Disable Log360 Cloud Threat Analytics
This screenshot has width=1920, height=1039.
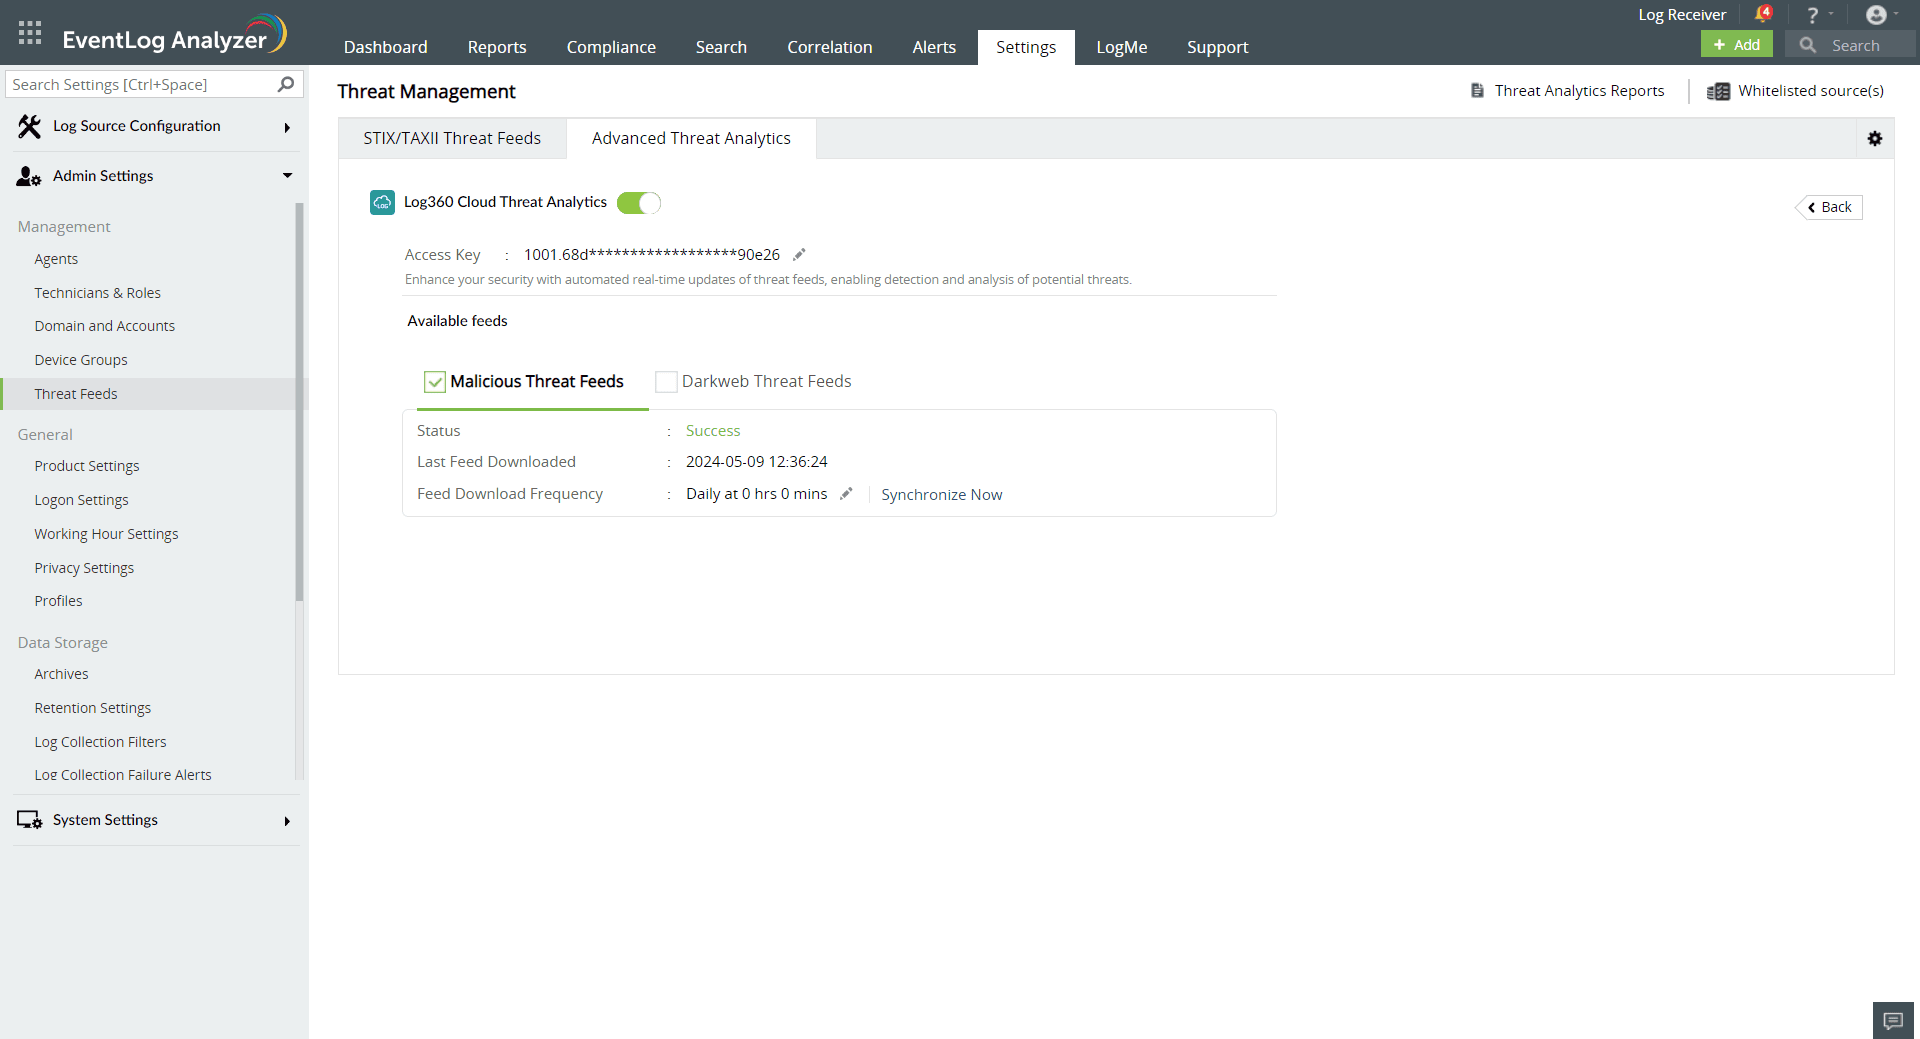pyautogui.click(x=638, y=202)
